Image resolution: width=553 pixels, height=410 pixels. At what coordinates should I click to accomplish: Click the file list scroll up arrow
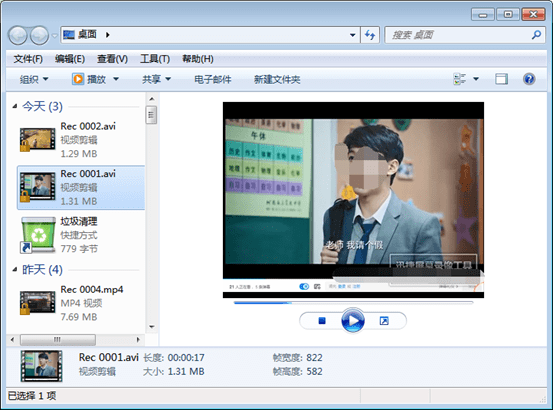coord(151,99)
